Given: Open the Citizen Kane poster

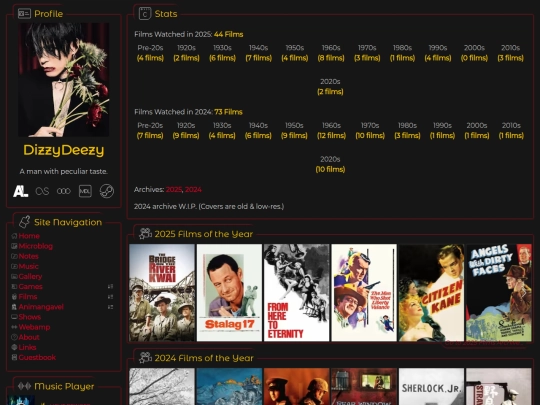Looking at the screenshot, I should pyautogui.click(x=431, y=293).
